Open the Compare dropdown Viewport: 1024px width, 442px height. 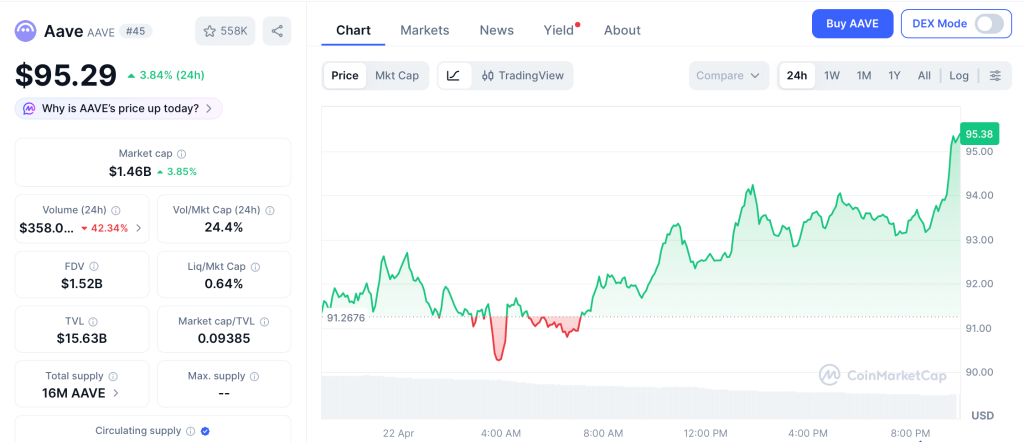pos(729,76)
